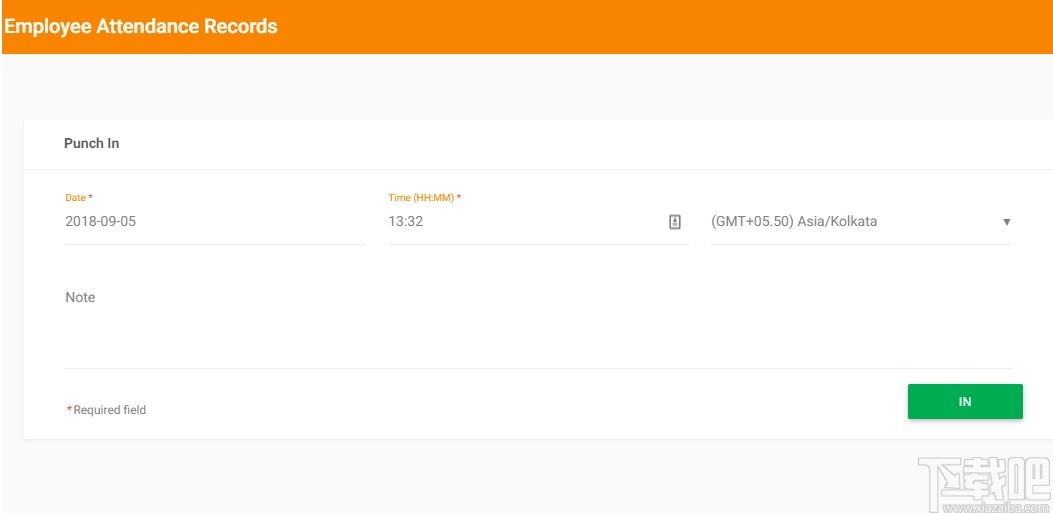Open the Asia/Kolkata timezone dropdown
The width and height of the screenshot is (1053, 513).
[861, 222]
